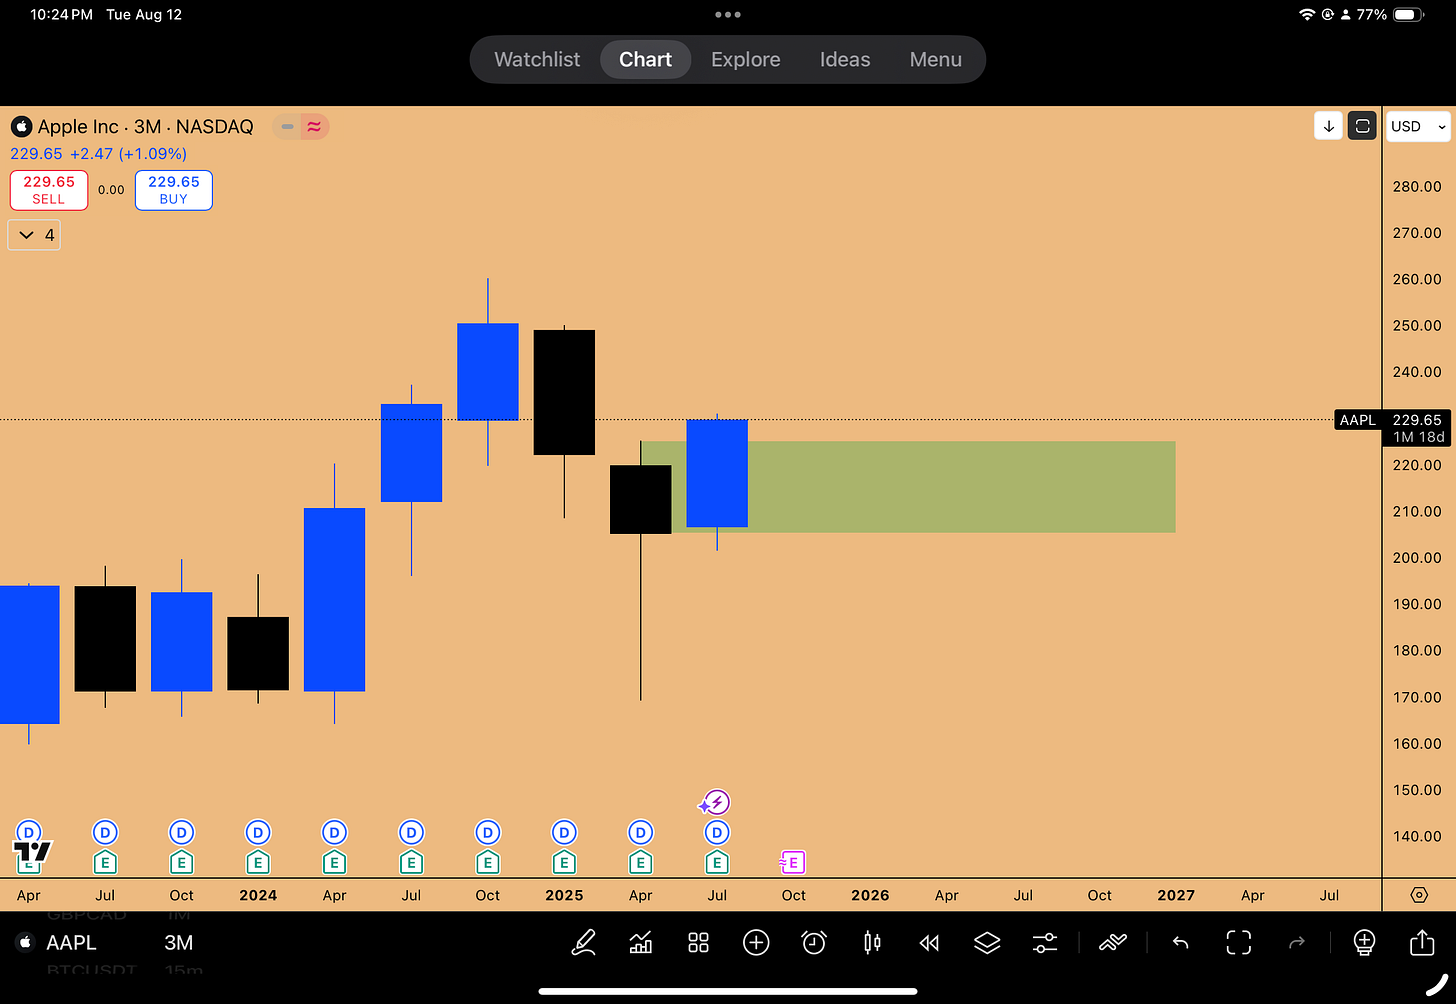This screenshot has height=1004, width=1456.
Task: Create an alert with alarm clock icon
Action: pos(814,942)
